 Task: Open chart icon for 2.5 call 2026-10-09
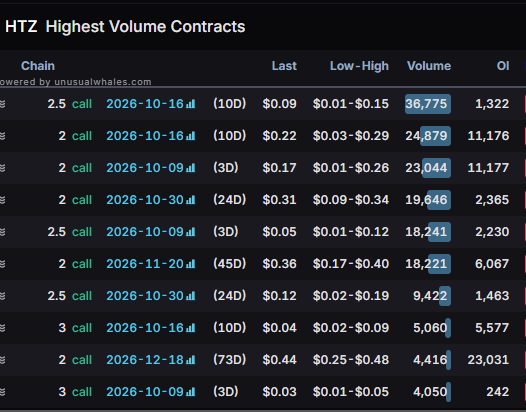pyautogui.click(x=191, y=232)
